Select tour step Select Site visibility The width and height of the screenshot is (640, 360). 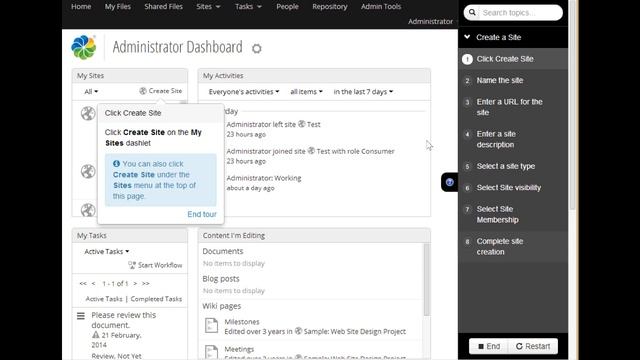tap(513, 188)
